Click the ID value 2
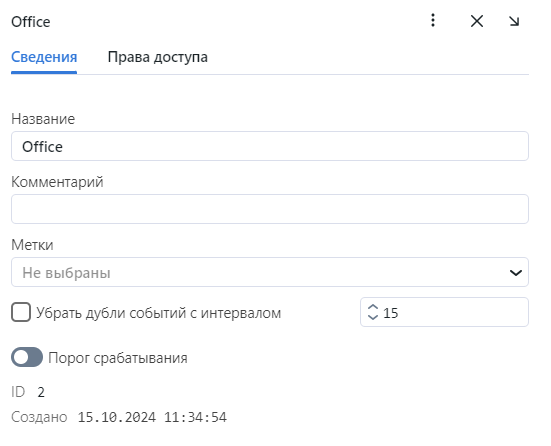The image size is (551, 446). pos(41,392)
